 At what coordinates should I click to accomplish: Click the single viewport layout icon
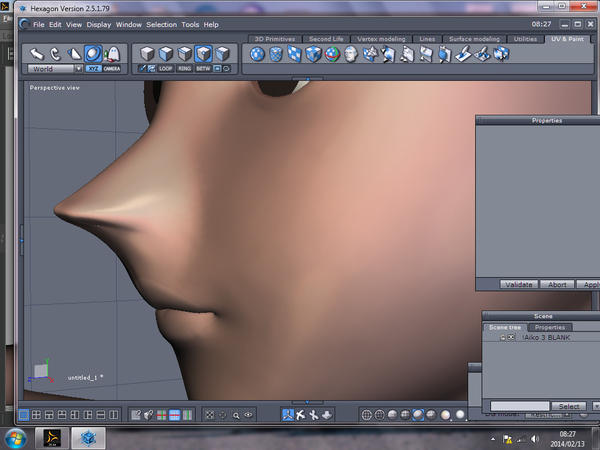coord(23,414)
